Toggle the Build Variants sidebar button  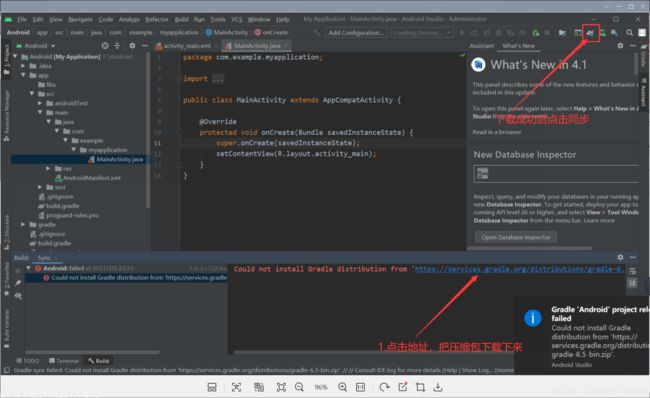tap(6, 329)
